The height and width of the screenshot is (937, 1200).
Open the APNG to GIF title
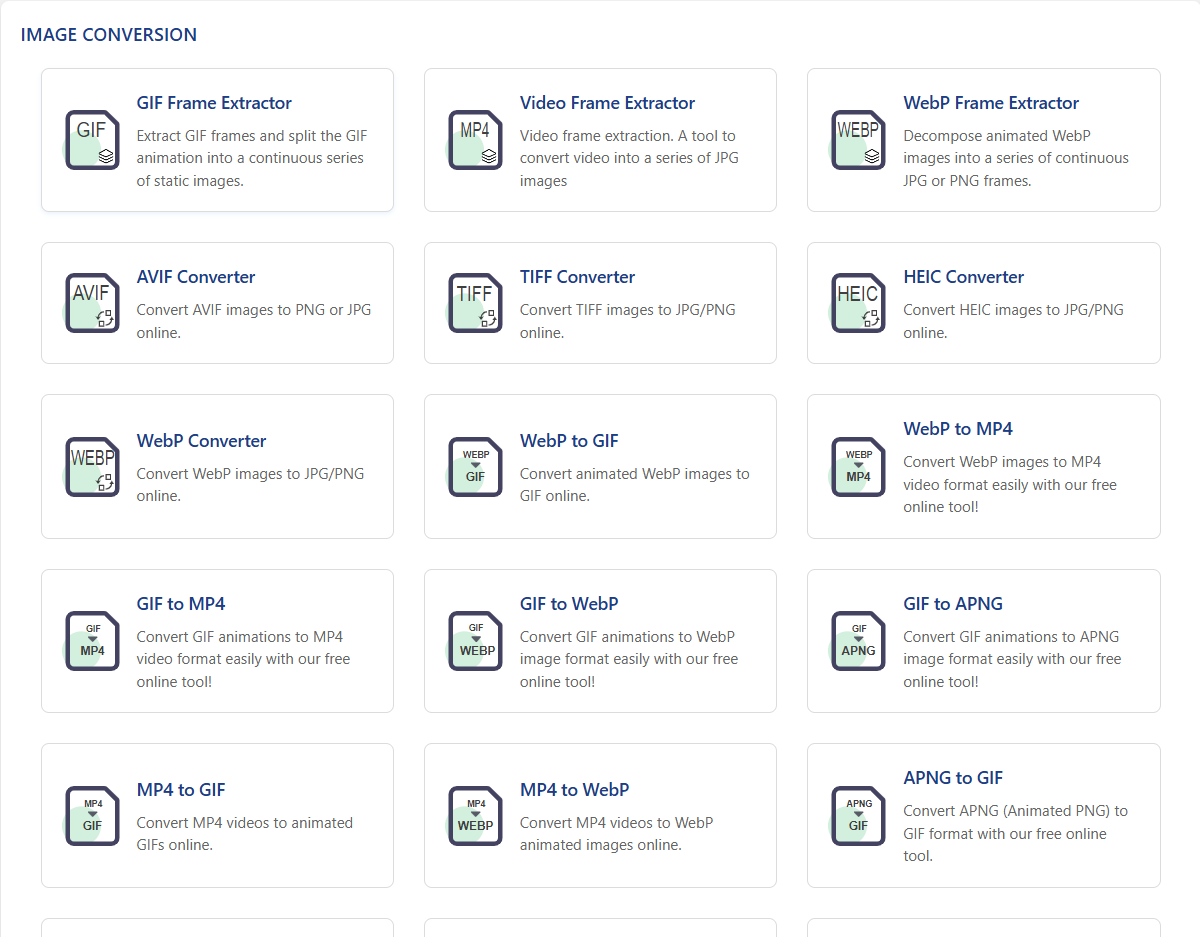(953, 778)
